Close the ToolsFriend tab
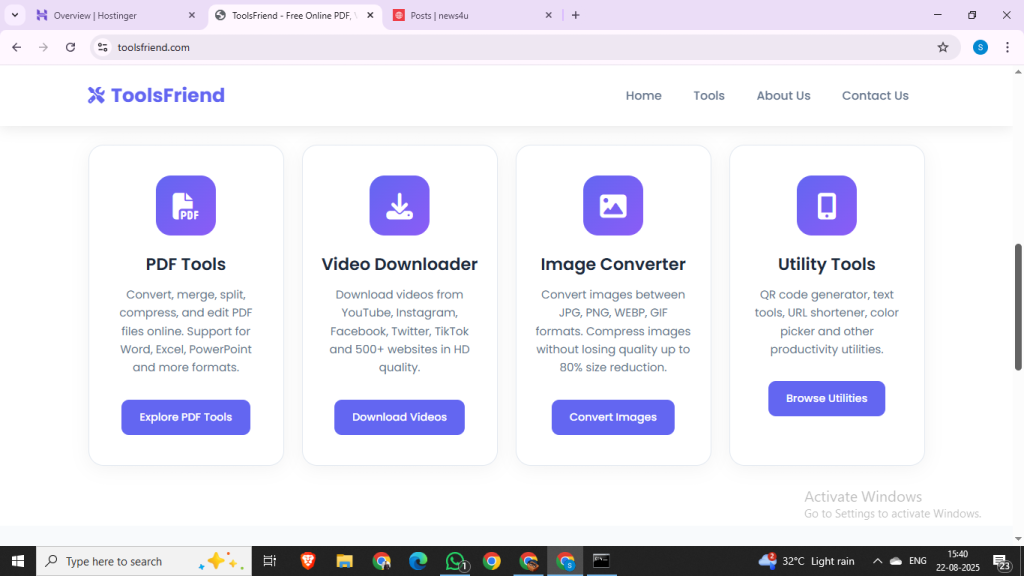Screen dimensions: 1024x576 [x=370, y=15]
